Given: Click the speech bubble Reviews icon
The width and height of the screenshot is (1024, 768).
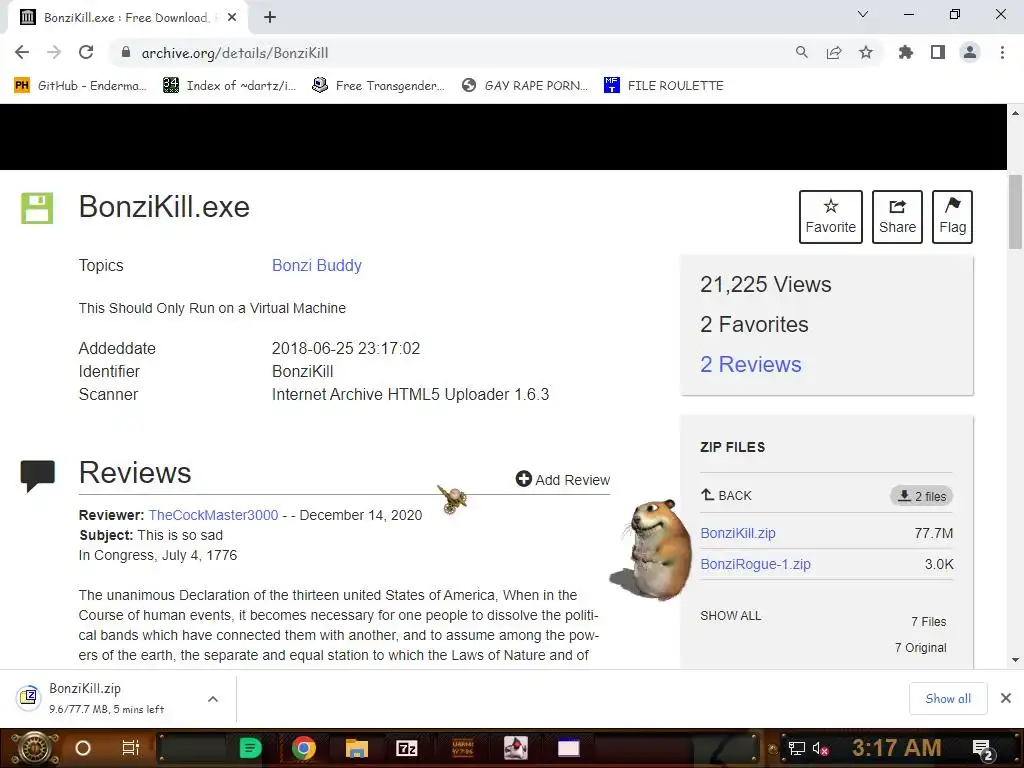Looking at the screenshot, I should (38, 475).
